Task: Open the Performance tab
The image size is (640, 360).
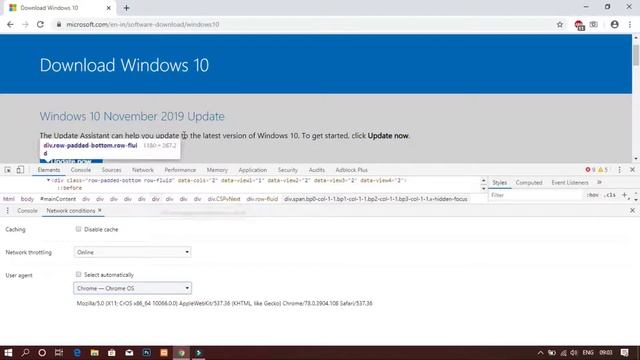Action: [x=180, y=170]
